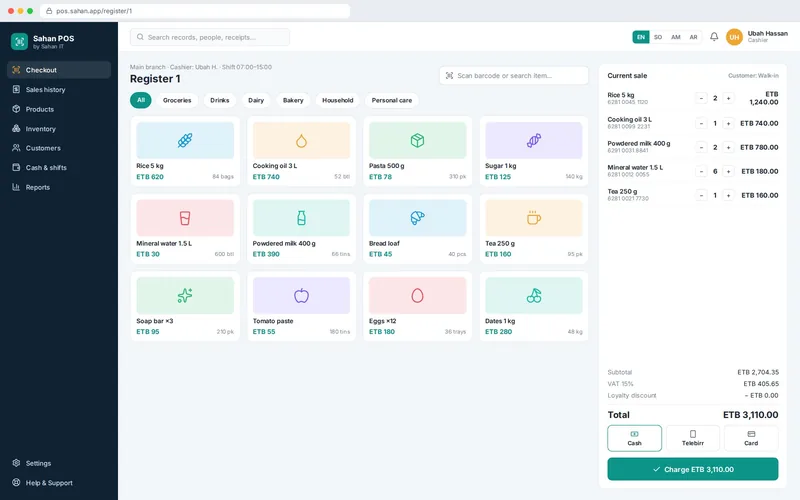Screen dimensions: 800x500
Task: Open the Checkout page in sidebar
Action: tap(59, 70)
